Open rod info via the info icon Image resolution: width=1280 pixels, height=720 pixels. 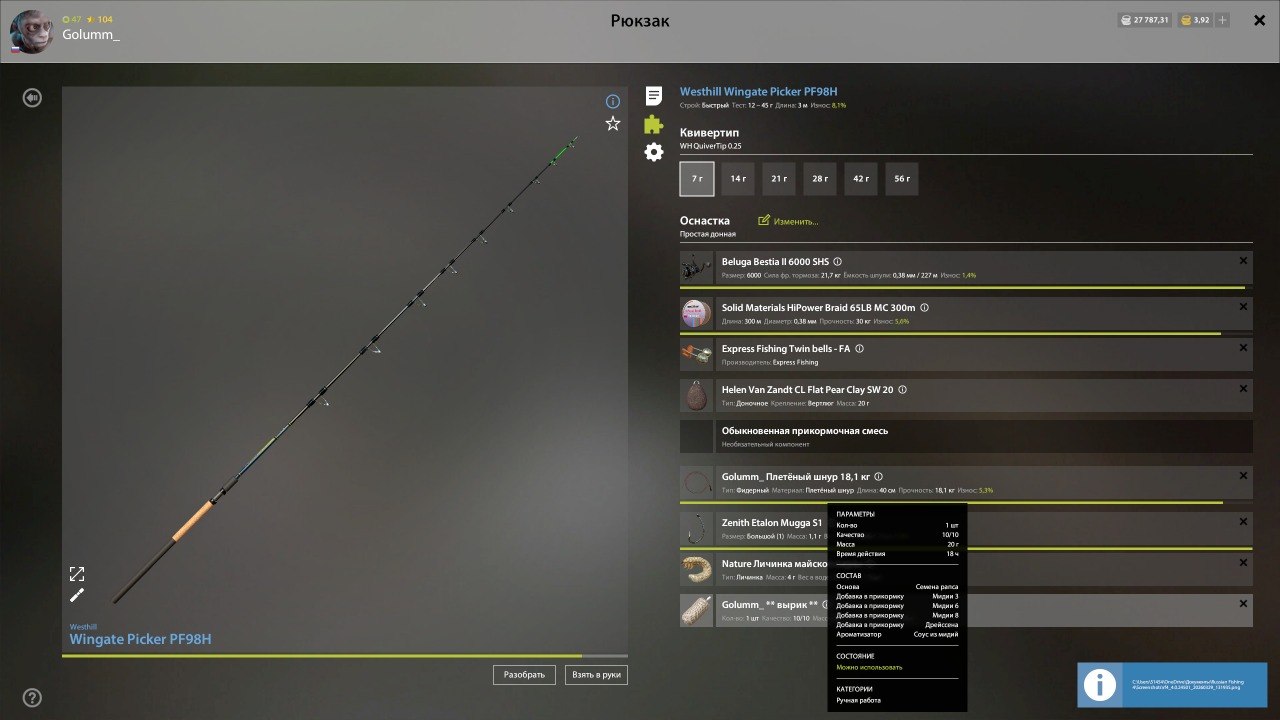613,101
